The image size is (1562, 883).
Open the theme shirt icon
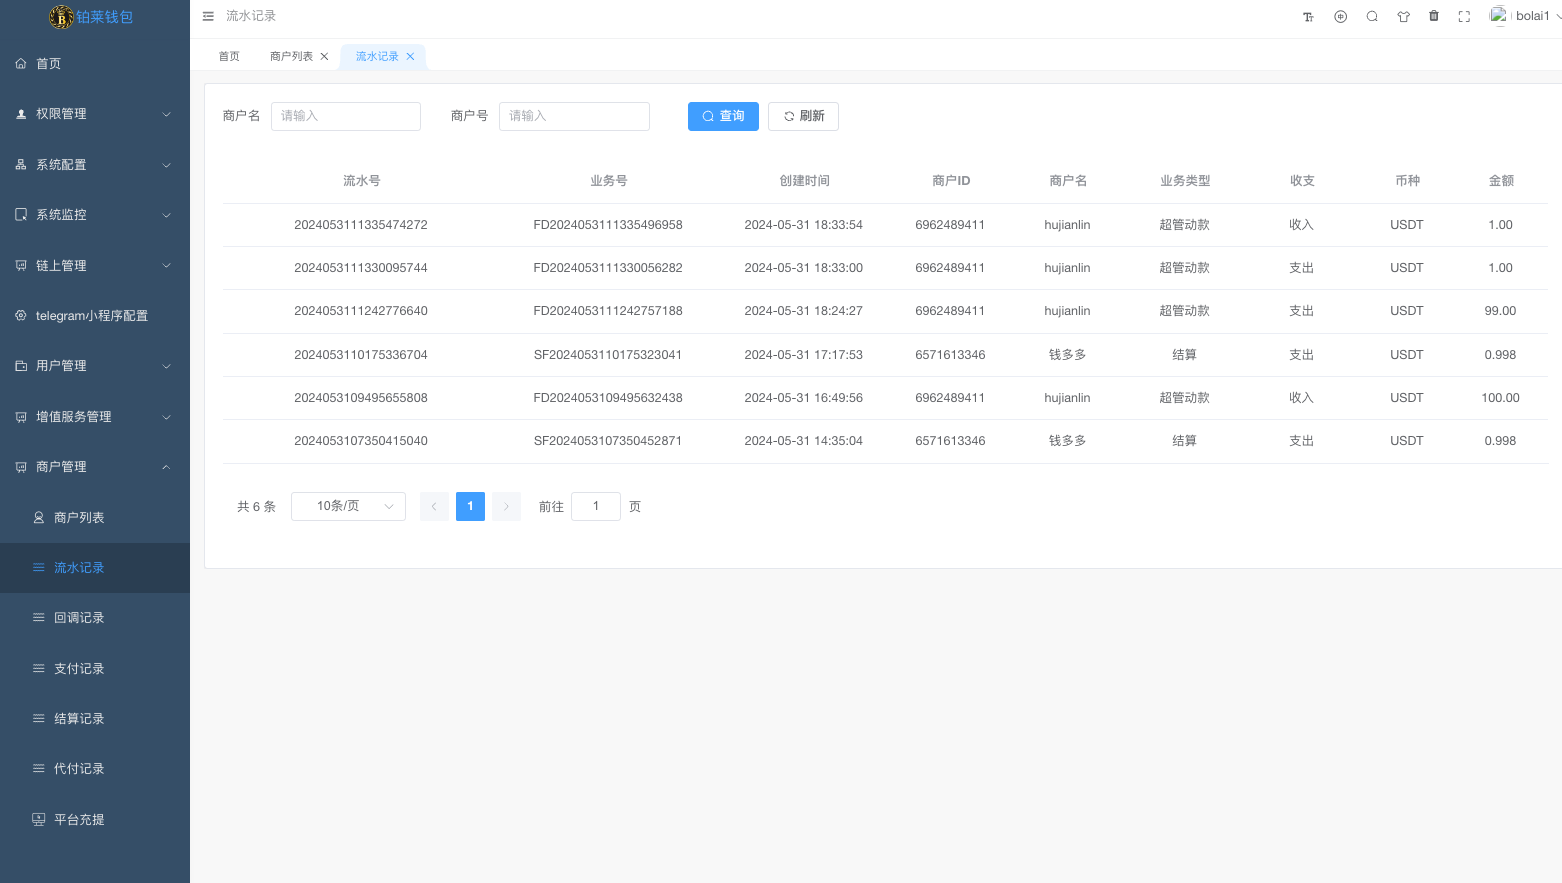[1403, 17]
